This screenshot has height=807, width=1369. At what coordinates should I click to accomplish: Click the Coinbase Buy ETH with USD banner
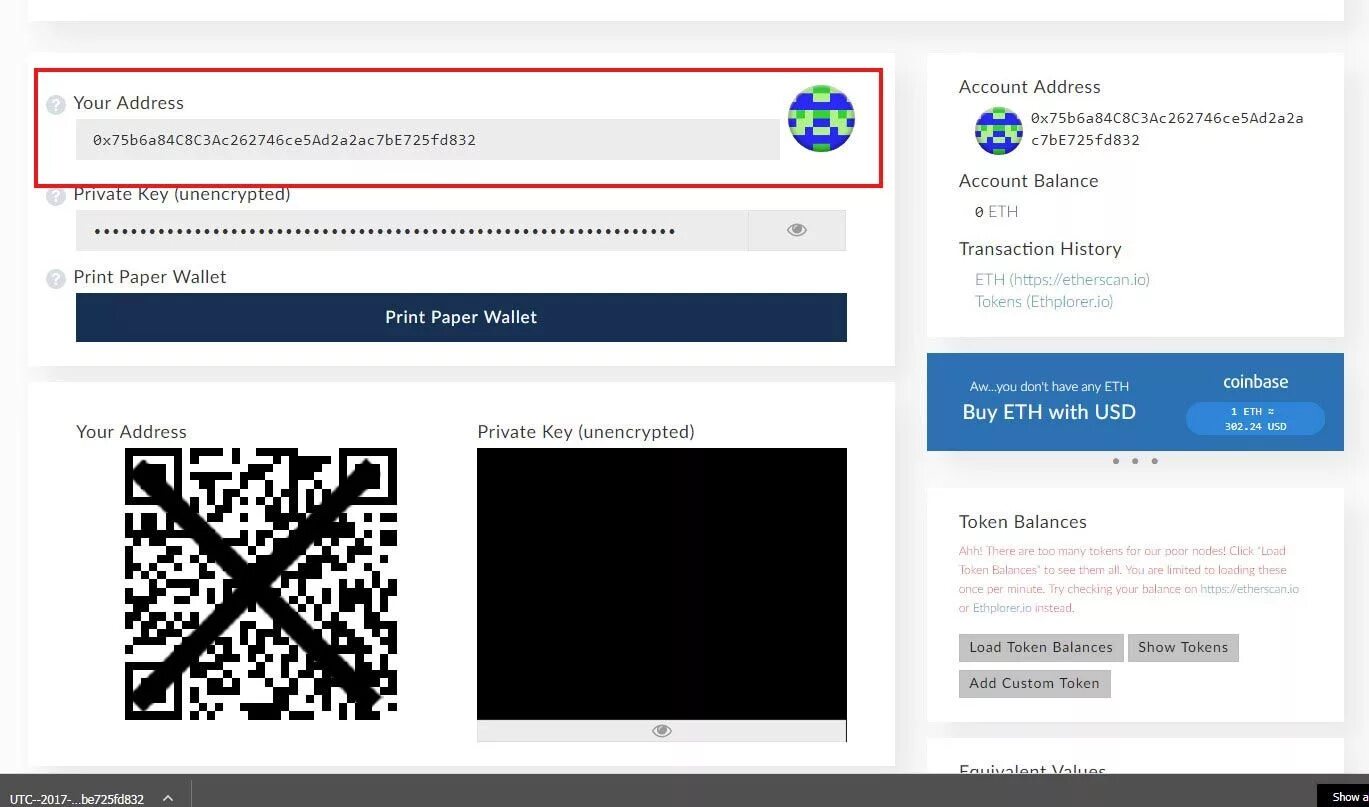[x=1135, y=402]
